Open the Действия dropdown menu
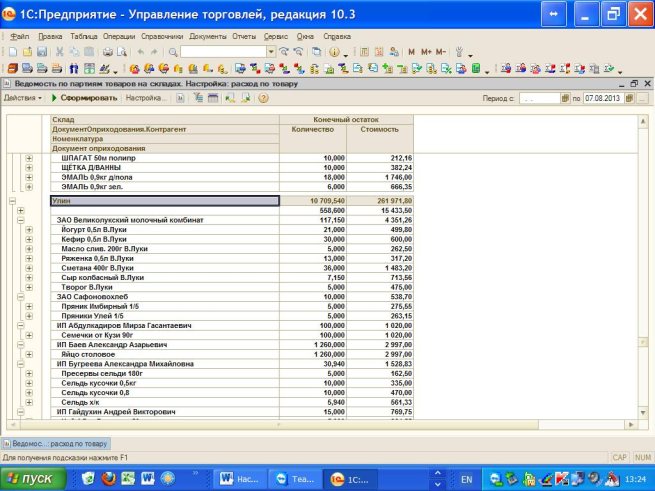The height and width of the screenshot is (491, 655). tap(23, 98)
